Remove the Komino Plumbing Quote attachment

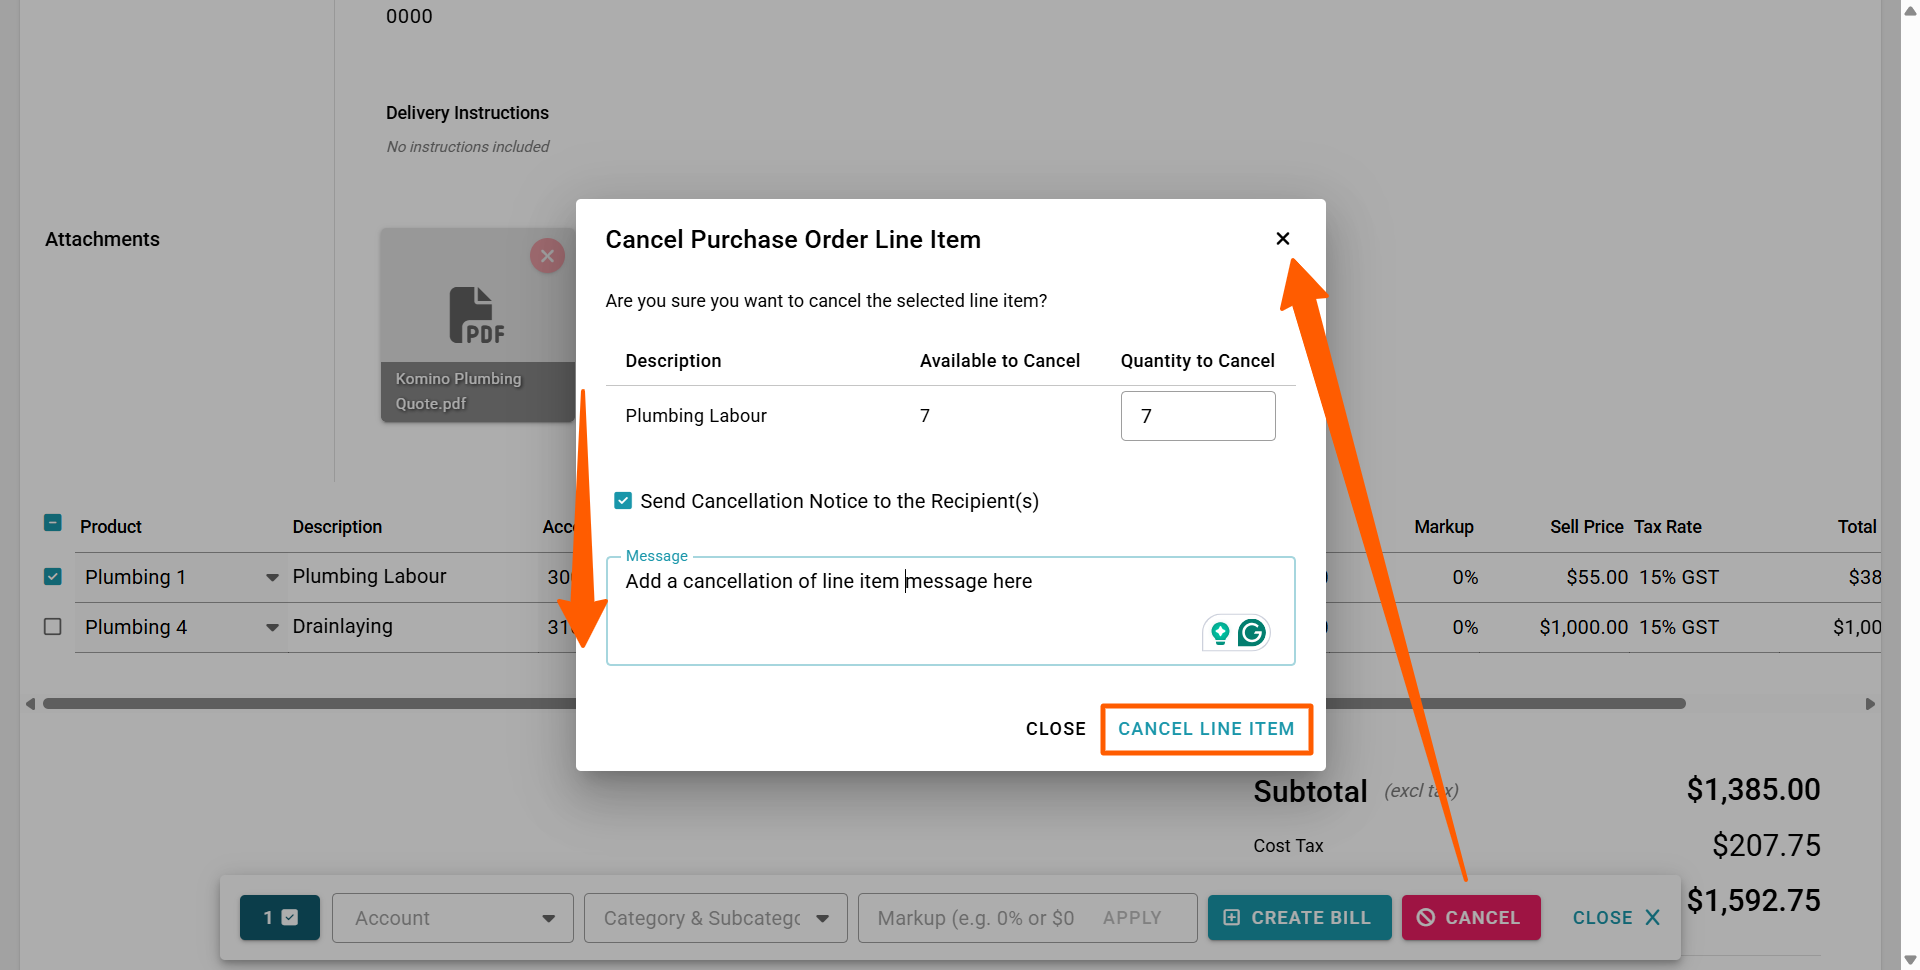click(547, 256)
